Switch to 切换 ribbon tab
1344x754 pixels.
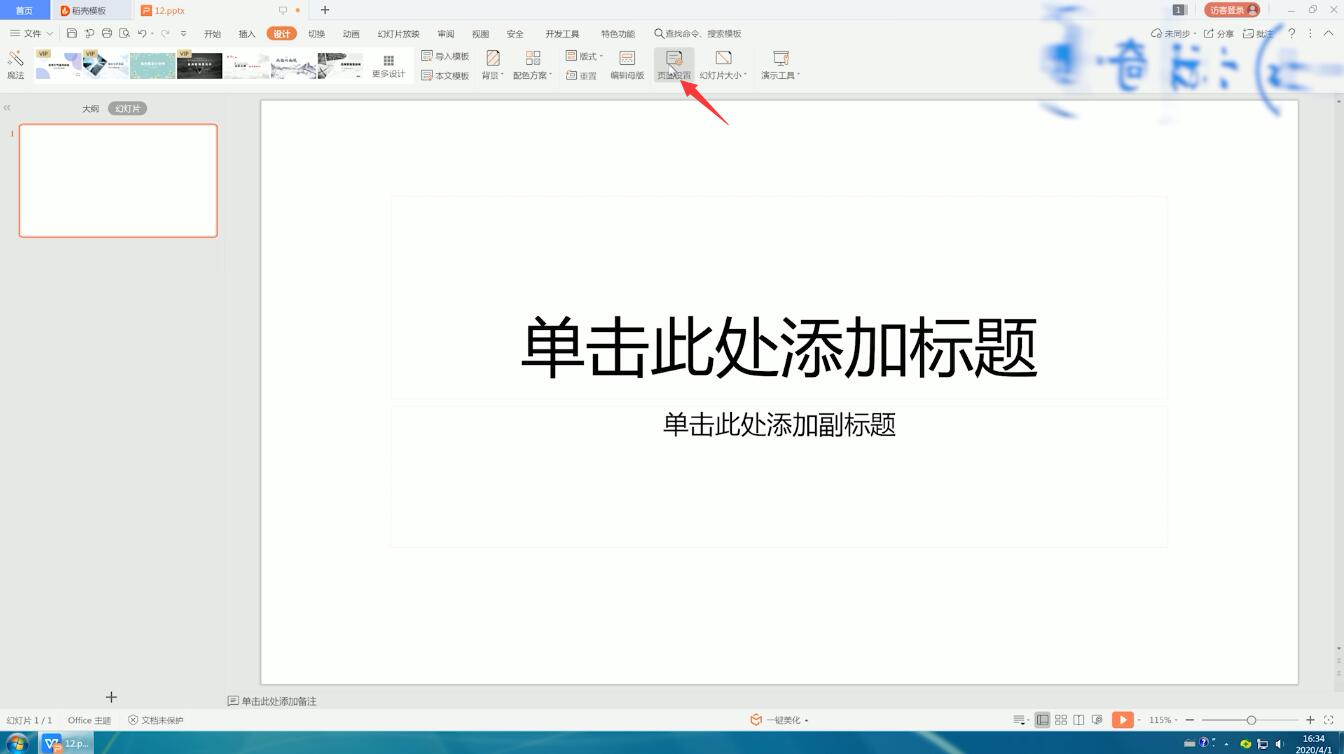(x=316, y=34)
